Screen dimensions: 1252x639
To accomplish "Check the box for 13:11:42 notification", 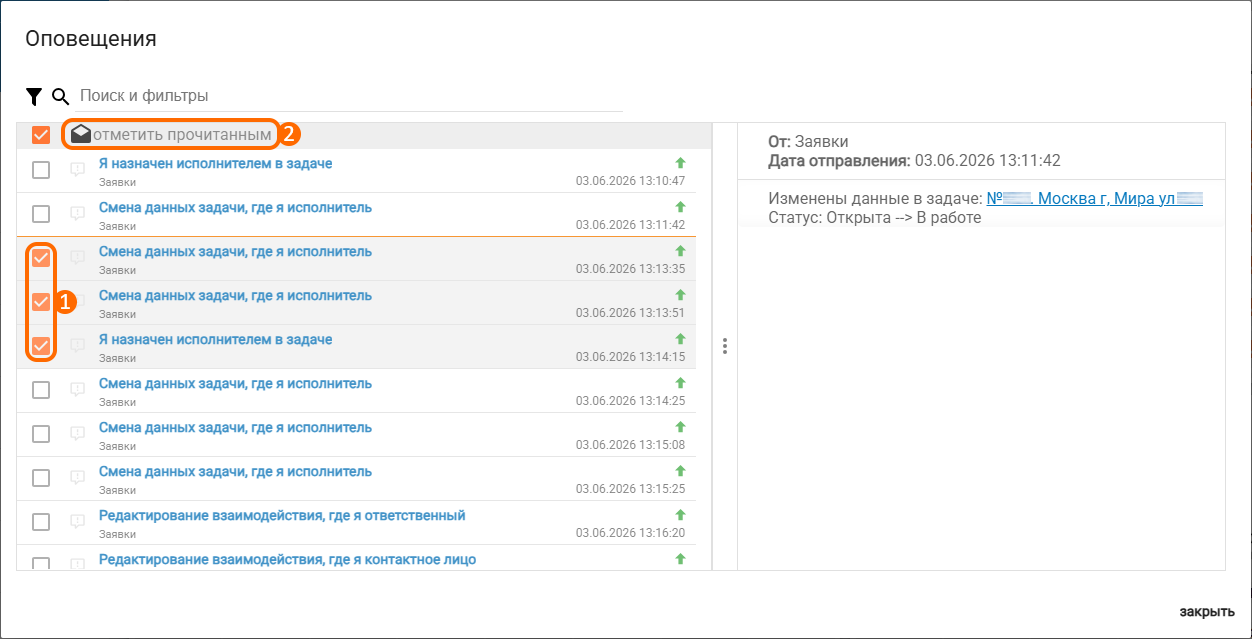I will point(41,214).
